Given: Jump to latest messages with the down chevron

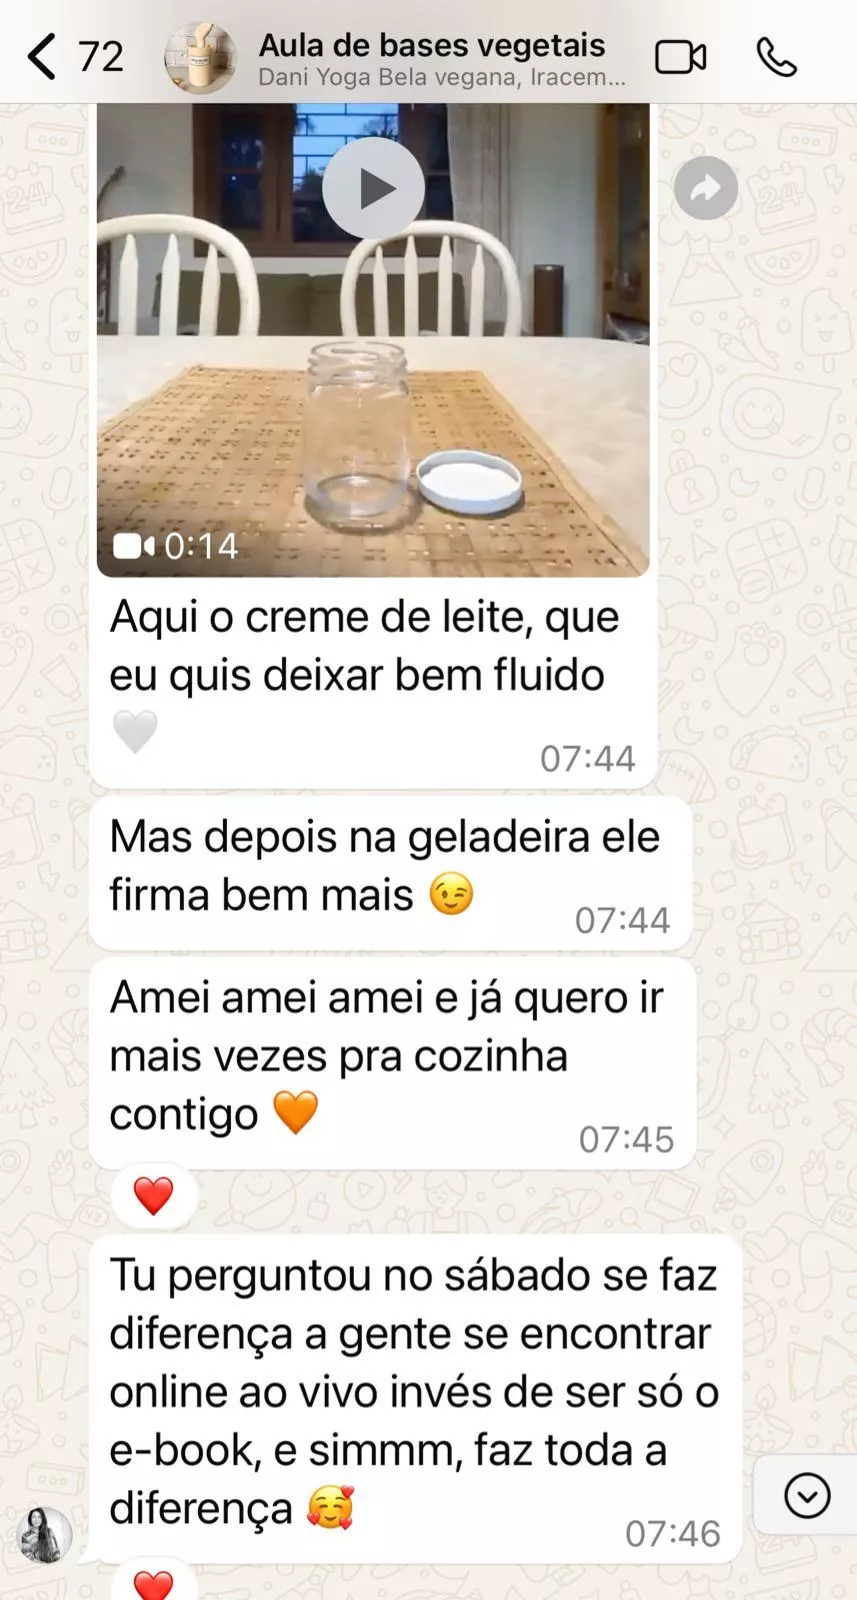Looking at the screenshot, I should [x=807, y=1496].
